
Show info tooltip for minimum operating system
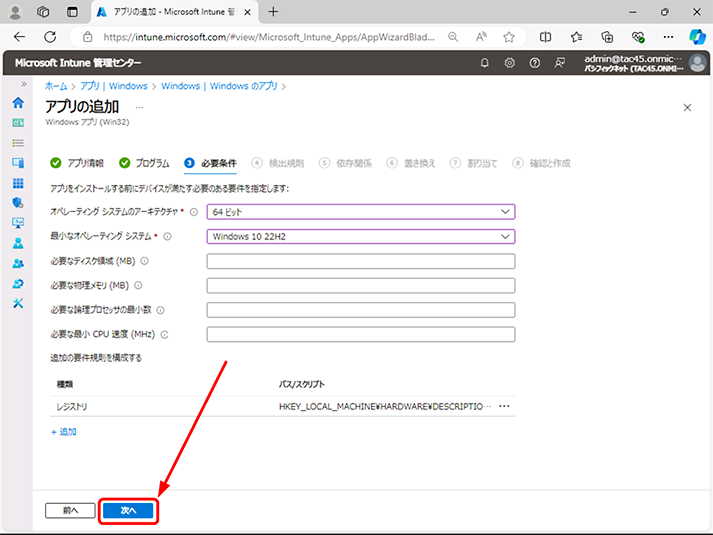coord(167,236)
